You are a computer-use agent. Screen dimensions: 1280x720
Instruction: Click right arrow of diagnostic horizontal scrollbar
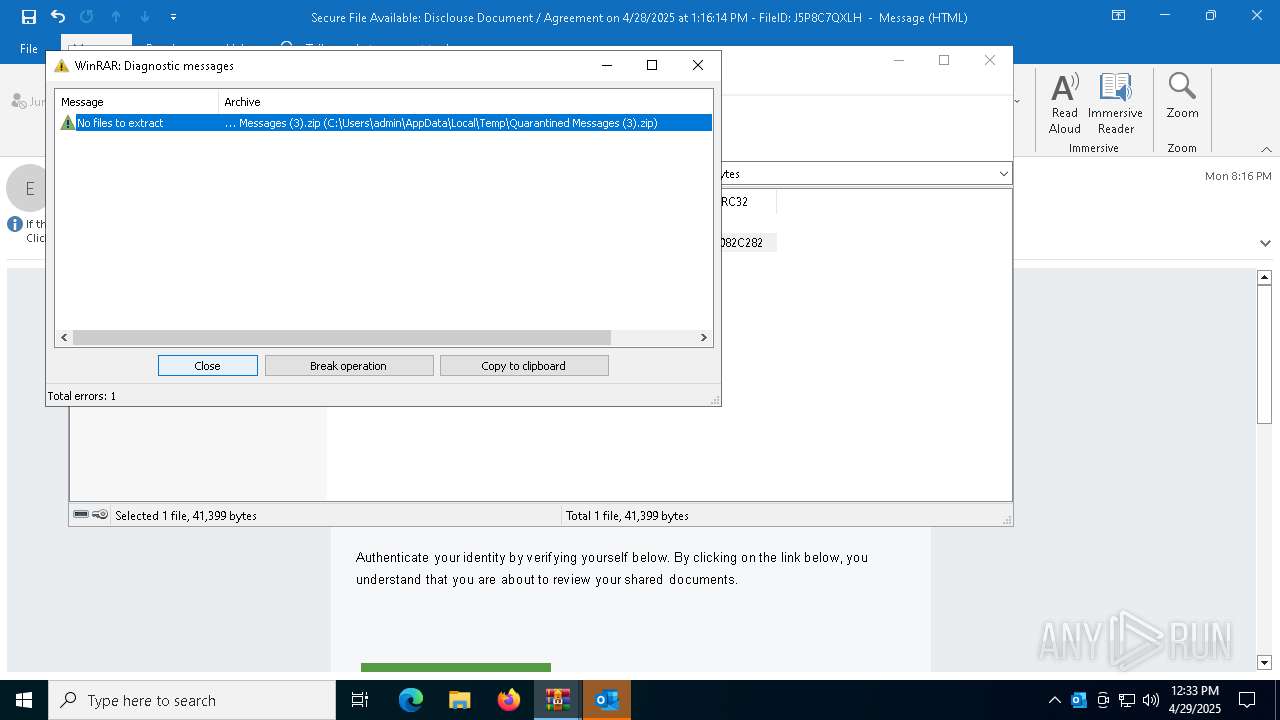point(703,338)
